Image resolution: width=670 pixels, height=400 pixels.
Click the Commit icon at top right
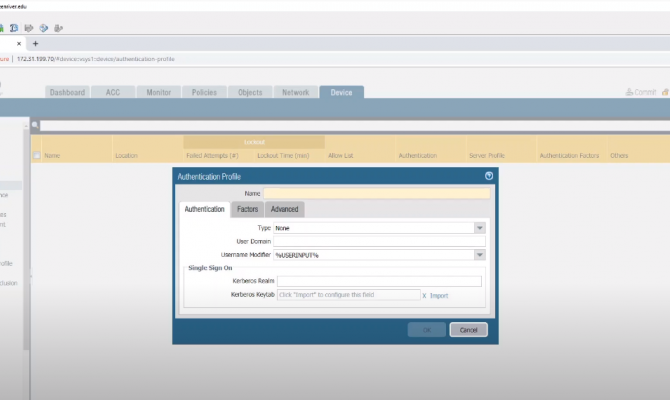point(629,92)
